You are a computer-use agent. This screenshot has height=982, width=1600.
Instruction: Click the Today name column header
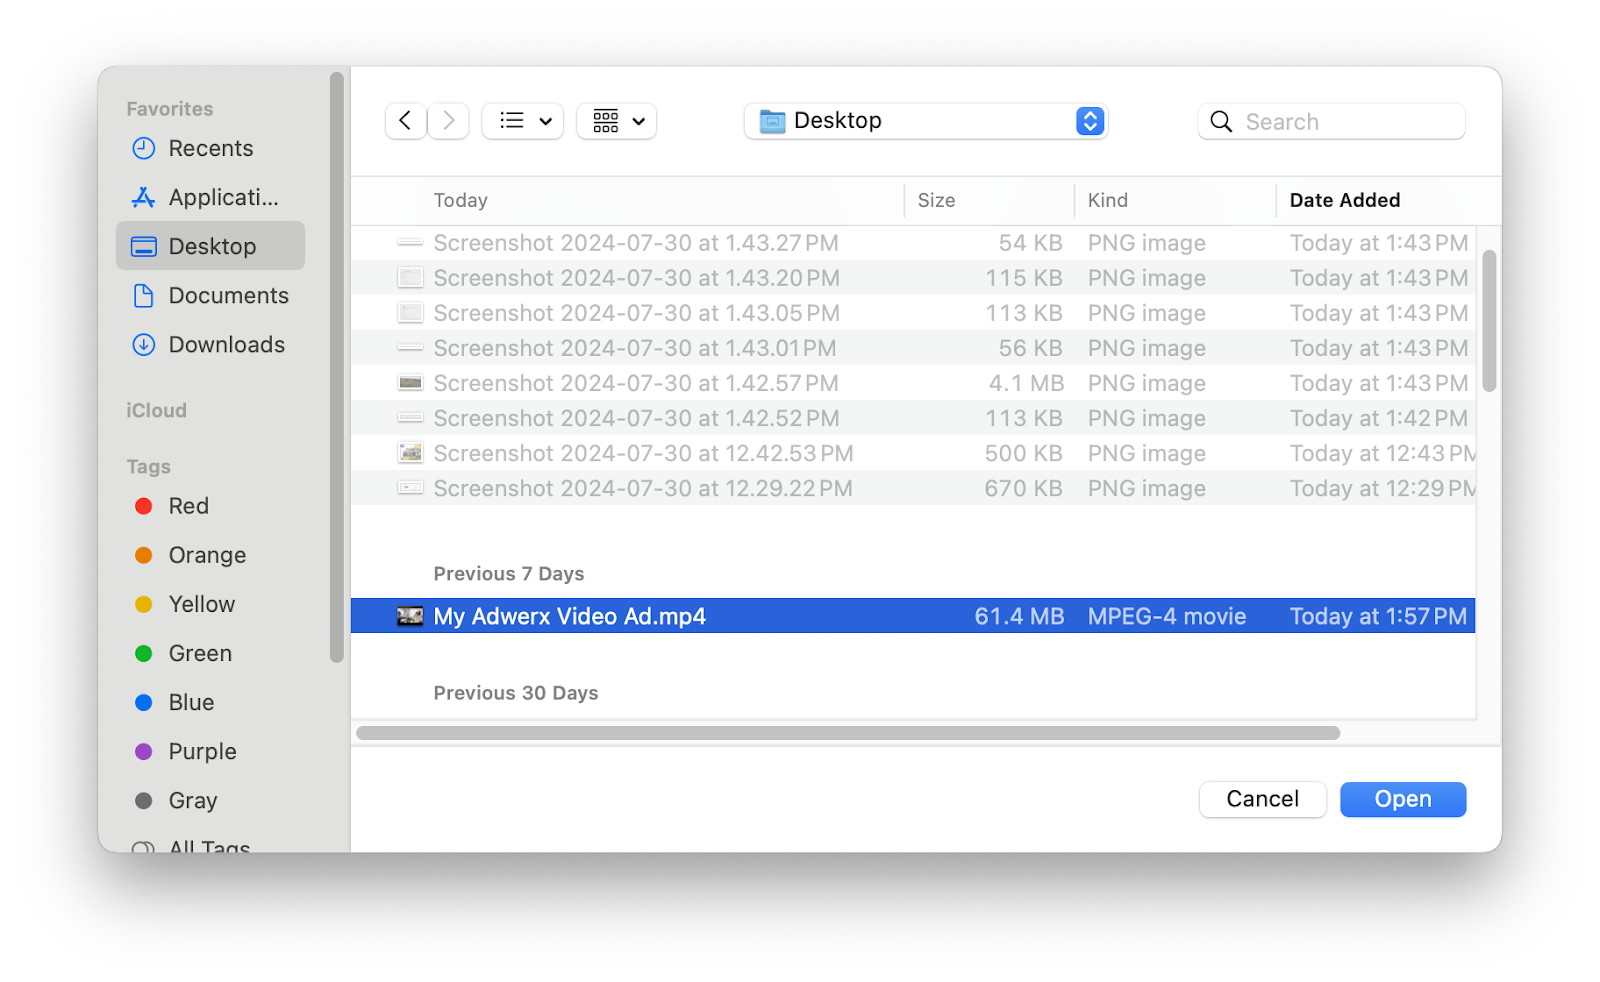[628, 200]
